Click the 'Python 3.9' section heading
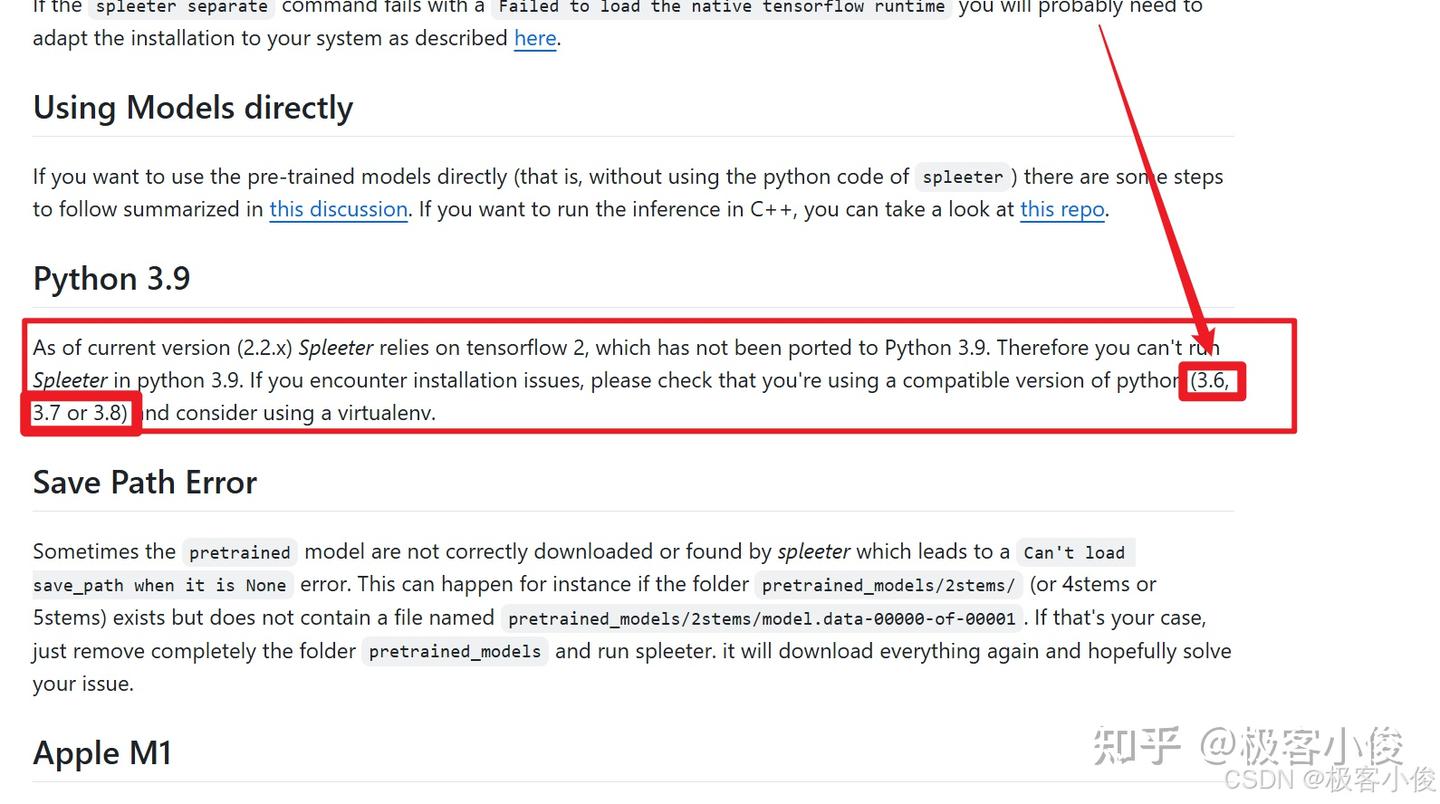This screenshot has height=804, width=1440. (x=111, y=278)
